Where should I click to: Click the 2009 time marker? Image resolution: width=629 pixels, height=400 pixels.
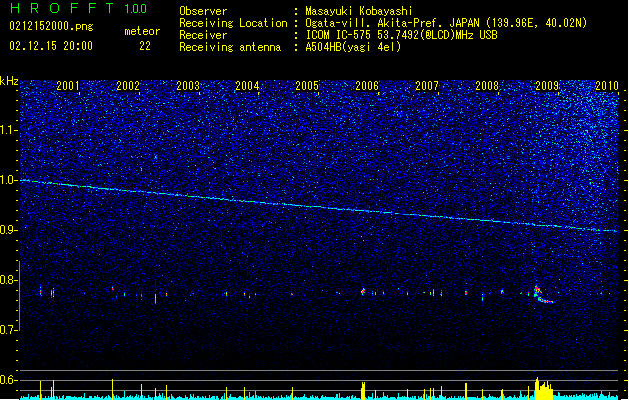click(547, 85)
